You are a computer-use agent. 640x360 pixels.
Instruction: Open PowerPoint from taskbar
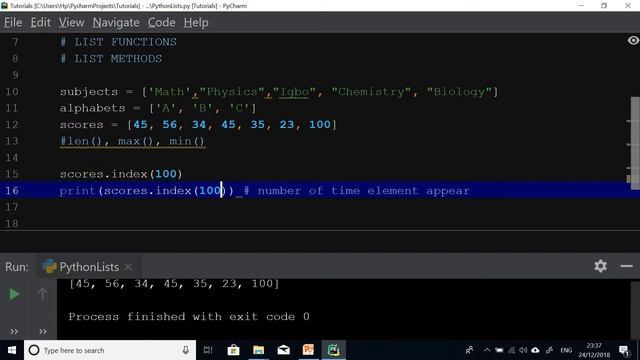click(x=308, y=350)
